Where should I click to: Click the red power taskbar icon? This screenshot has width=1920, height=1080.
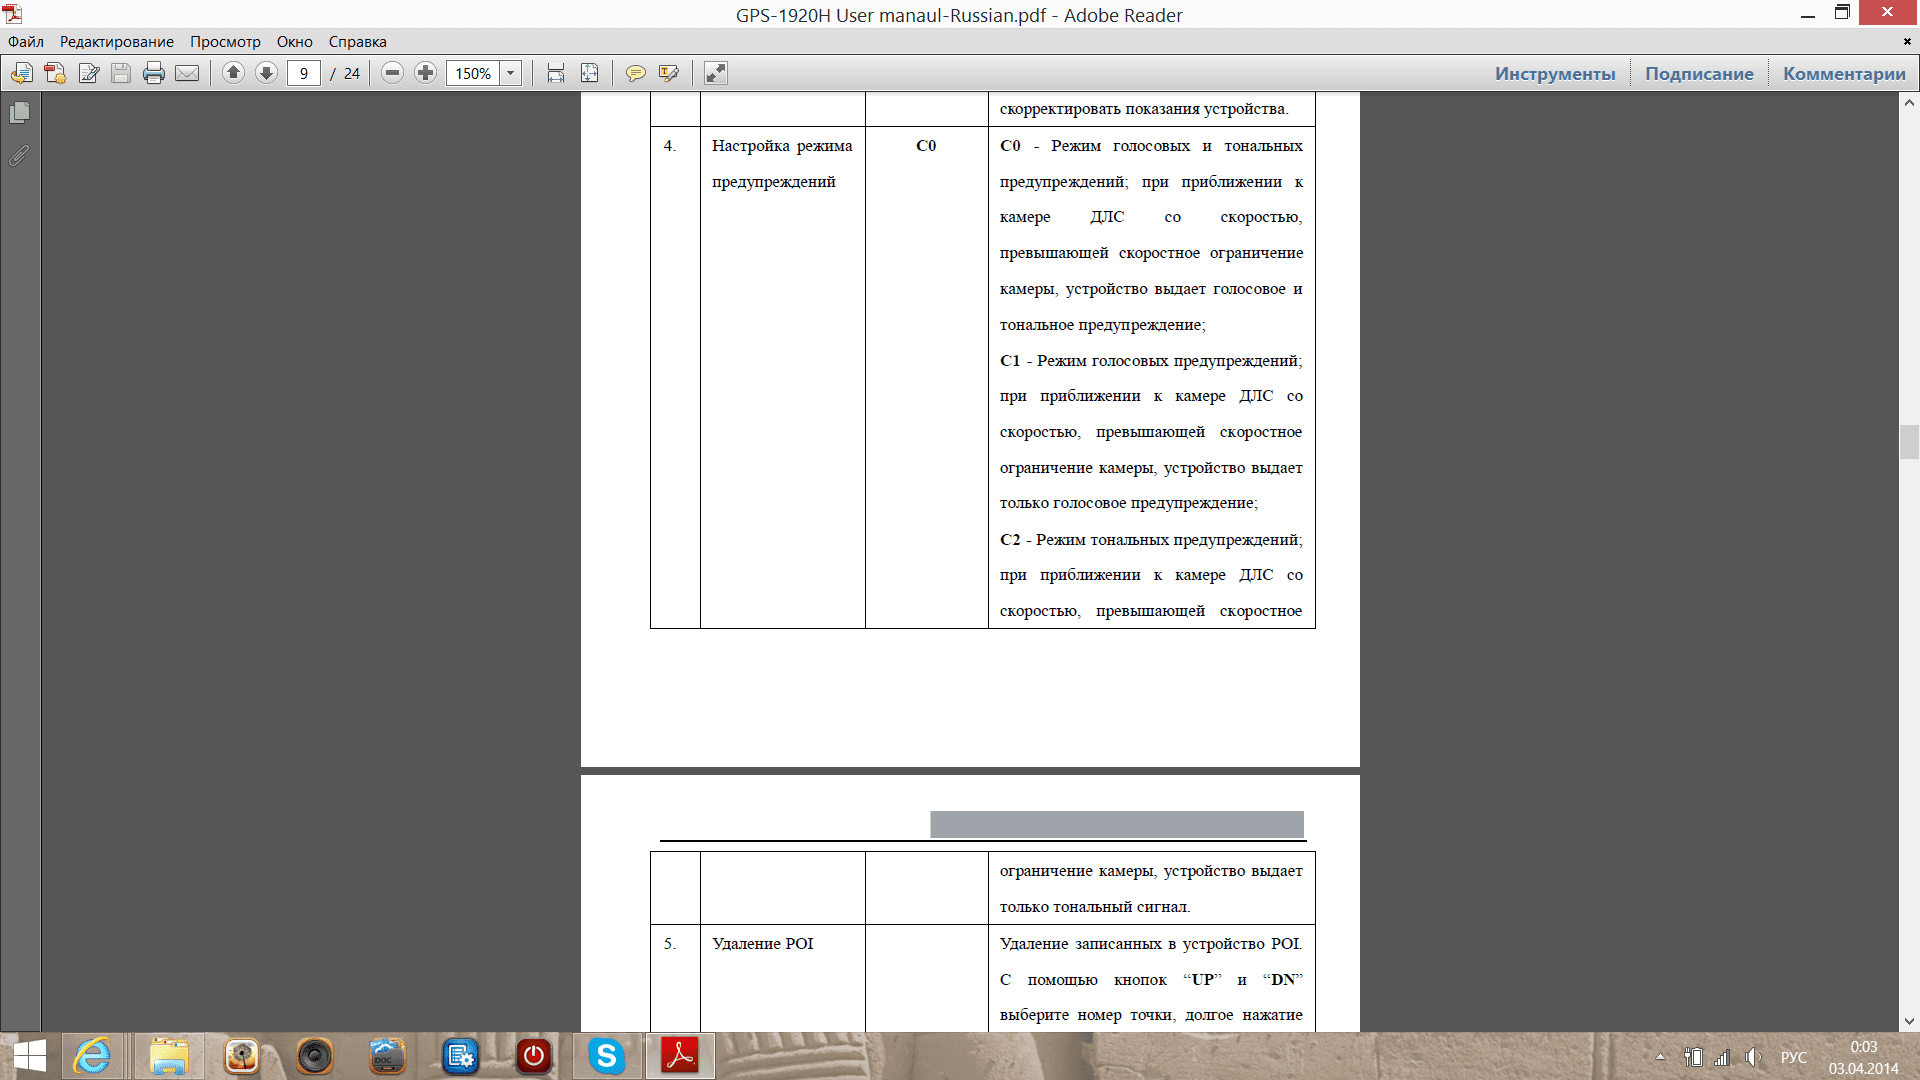(533, 1056)
